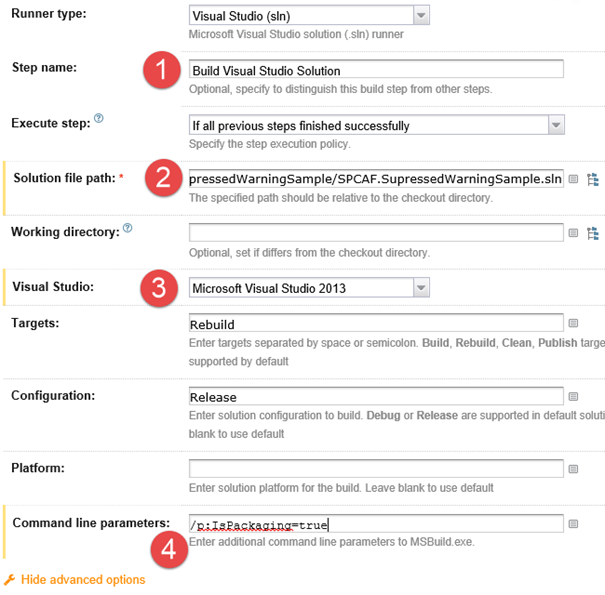Click the Targets field containing Rebuild
This screenshot has height=595, width=605.
point(376,324)
